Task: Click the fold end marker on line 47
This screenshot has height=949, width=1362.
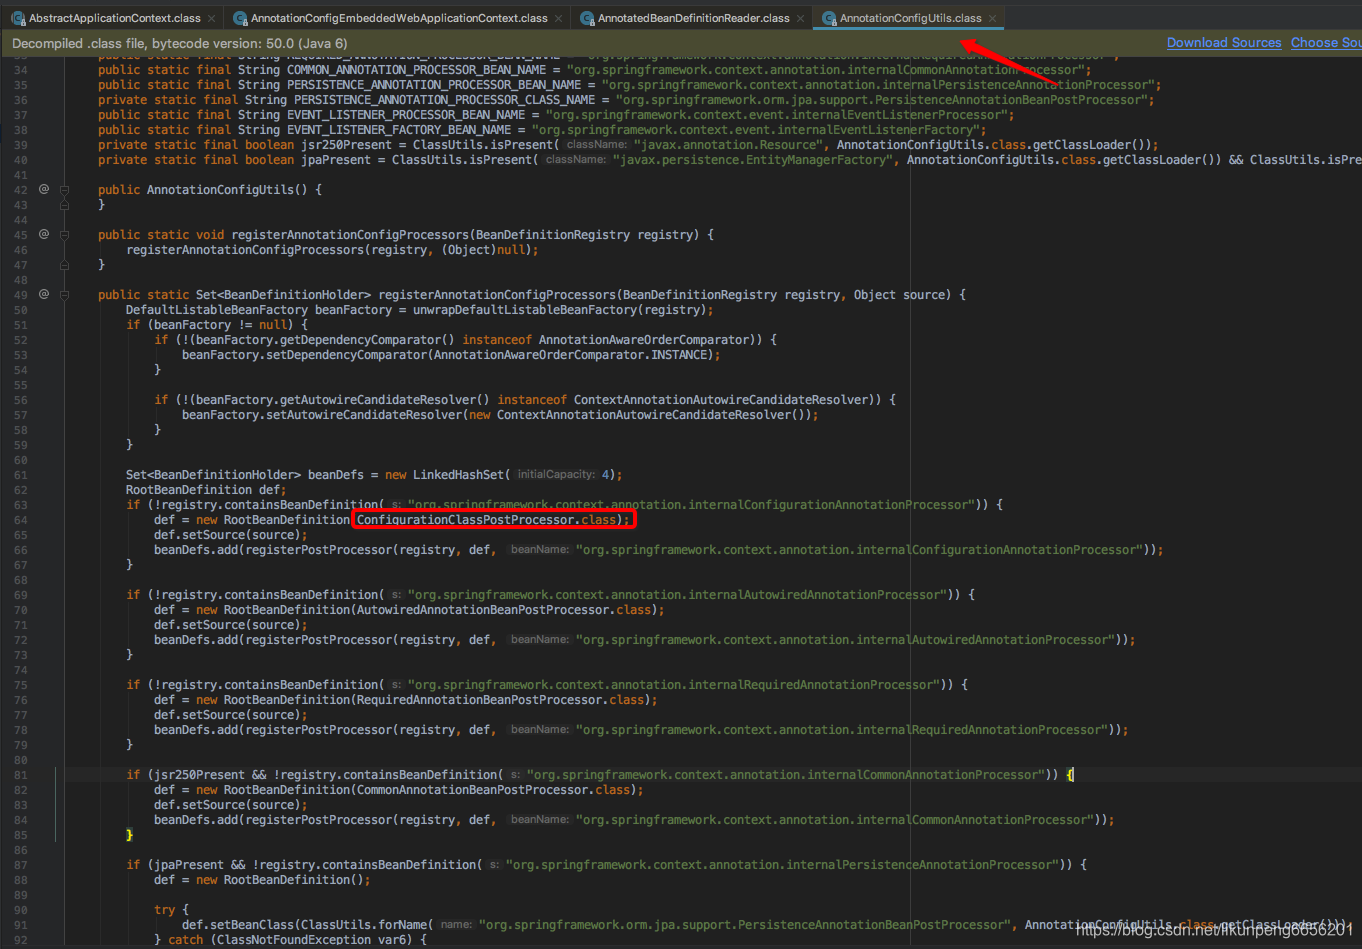Action: pyautogui.click(x=64, y=264)
